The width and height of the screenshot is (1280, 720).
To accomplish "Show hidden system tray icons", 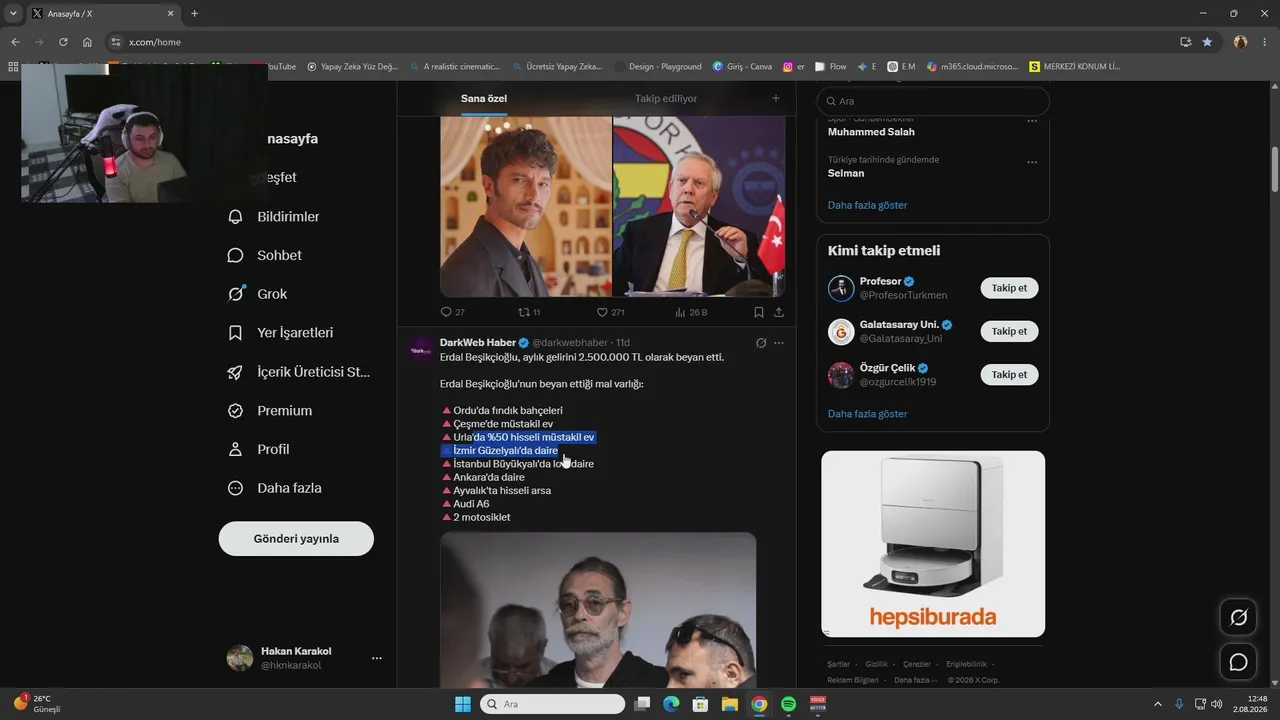I will pyautogui.click(x=1158, y=704).
